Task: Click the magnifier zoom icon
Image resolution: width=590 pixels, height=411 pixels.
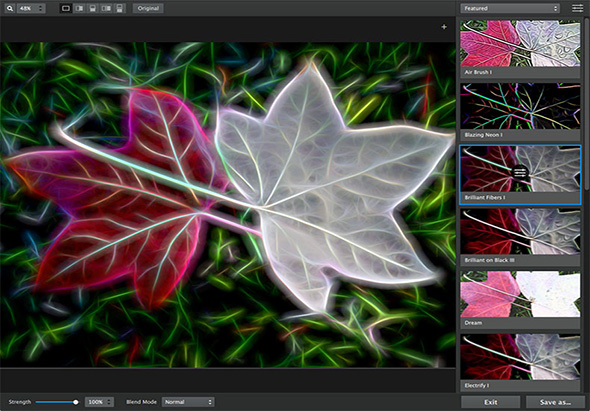Action: coord(10,8)
